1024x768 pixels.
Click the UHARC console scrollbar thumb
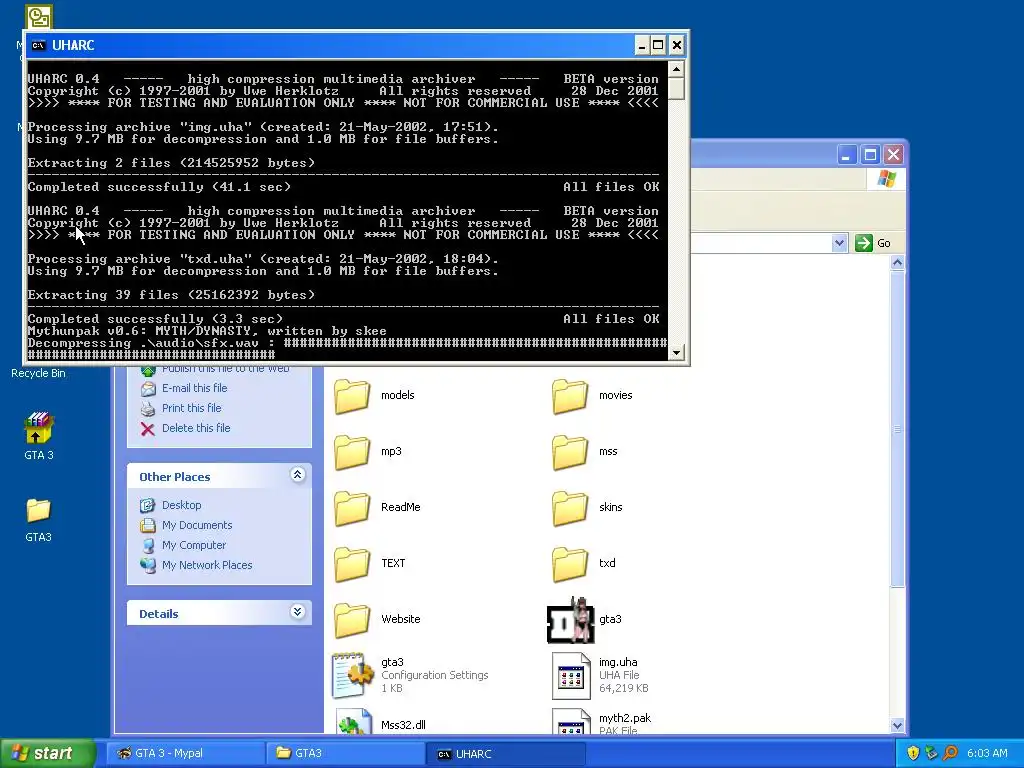(x=677, y=88)
